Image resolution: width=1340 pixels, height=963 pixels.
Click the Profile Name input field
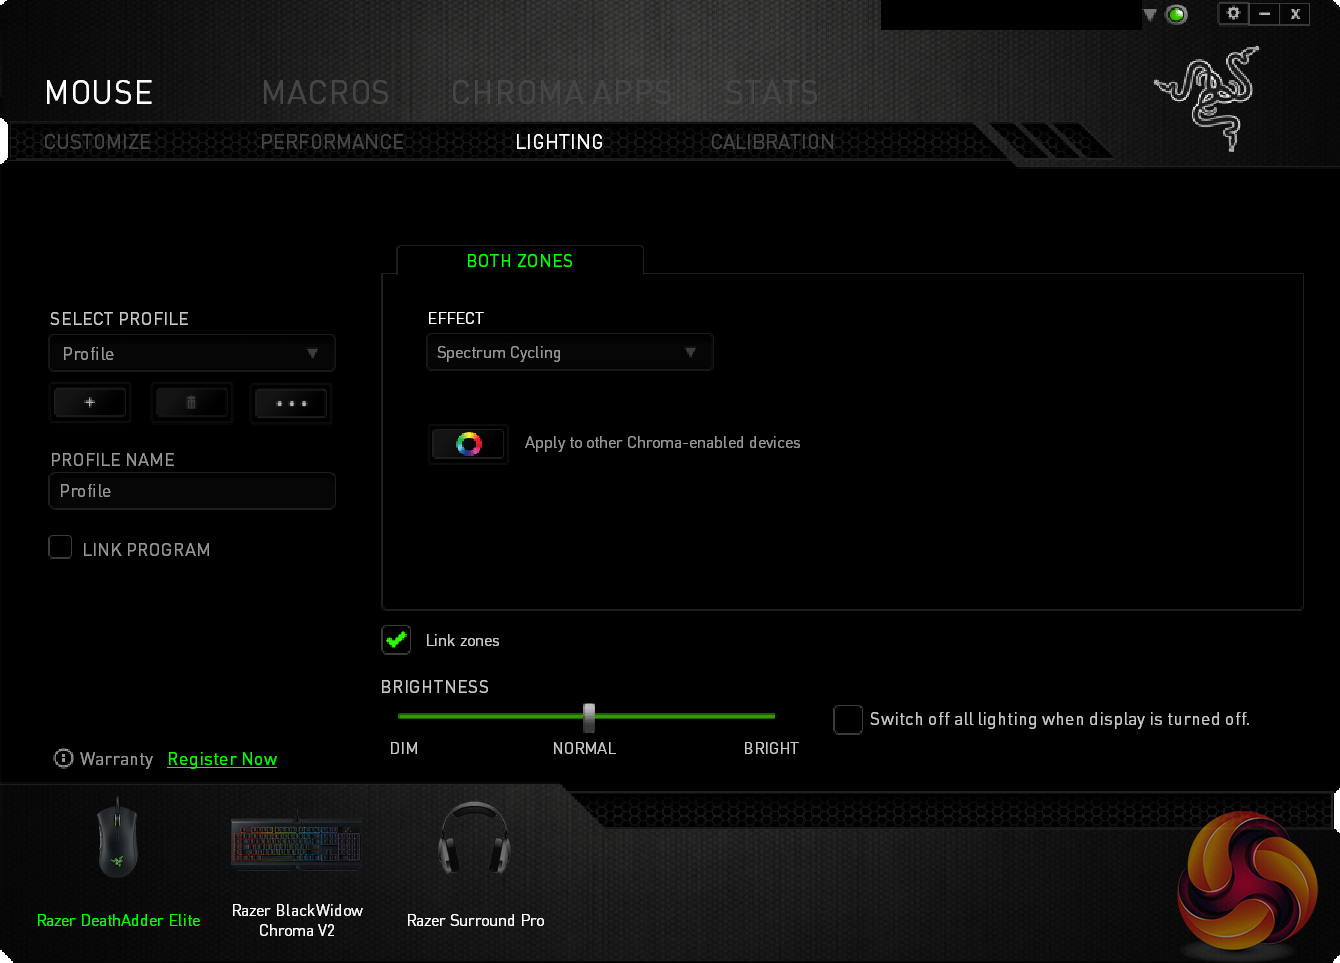(192, 491)
